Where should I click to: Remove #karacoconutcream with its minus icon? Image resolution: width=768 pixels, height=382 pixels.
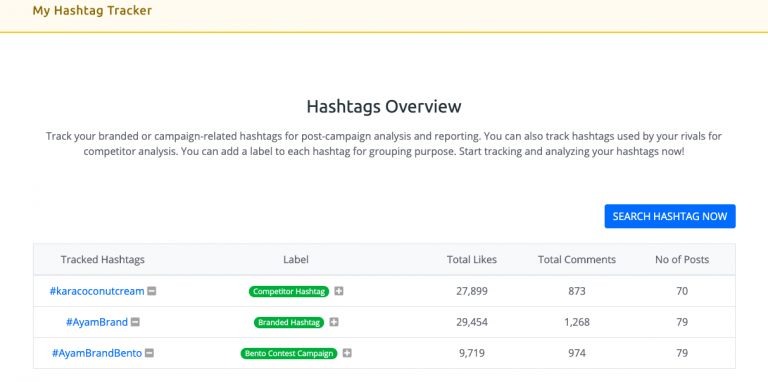(x=152, y=291)
